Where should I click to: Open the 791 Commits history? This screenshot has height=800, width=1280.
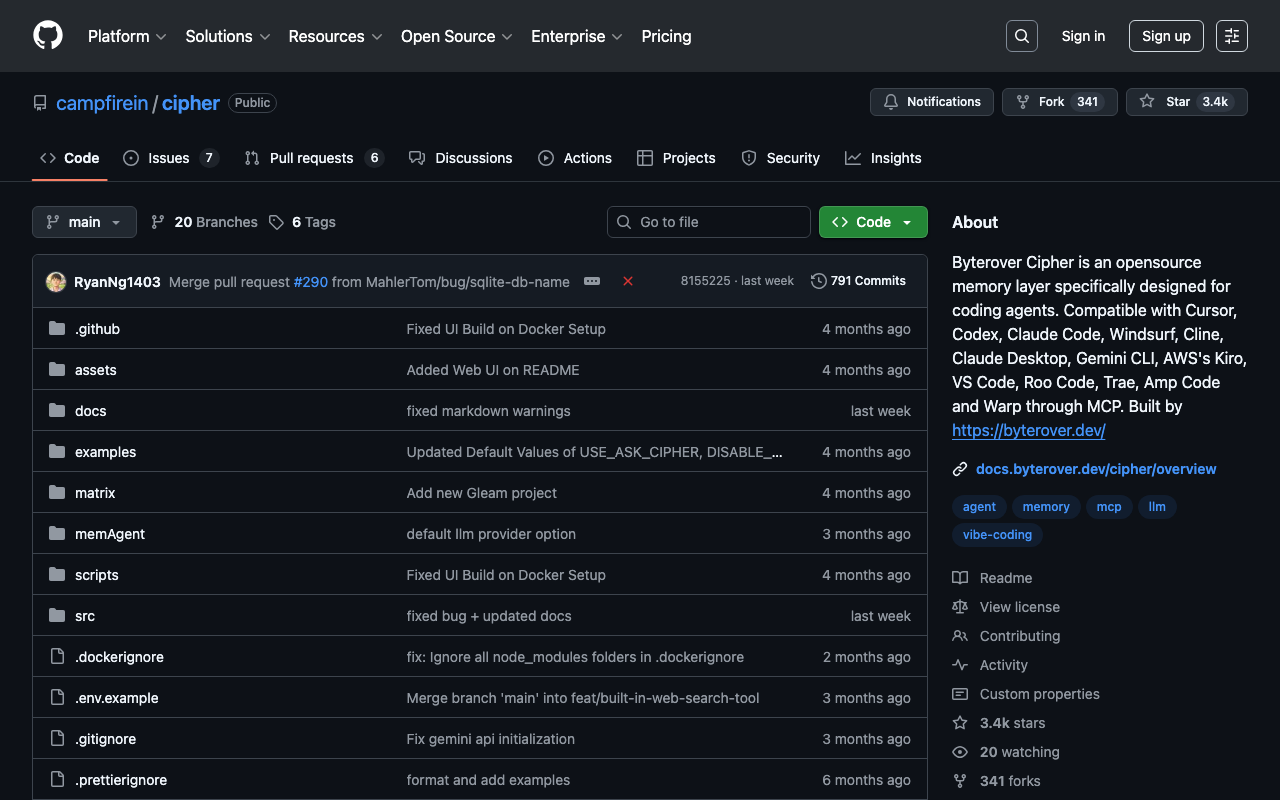point(858,281)
